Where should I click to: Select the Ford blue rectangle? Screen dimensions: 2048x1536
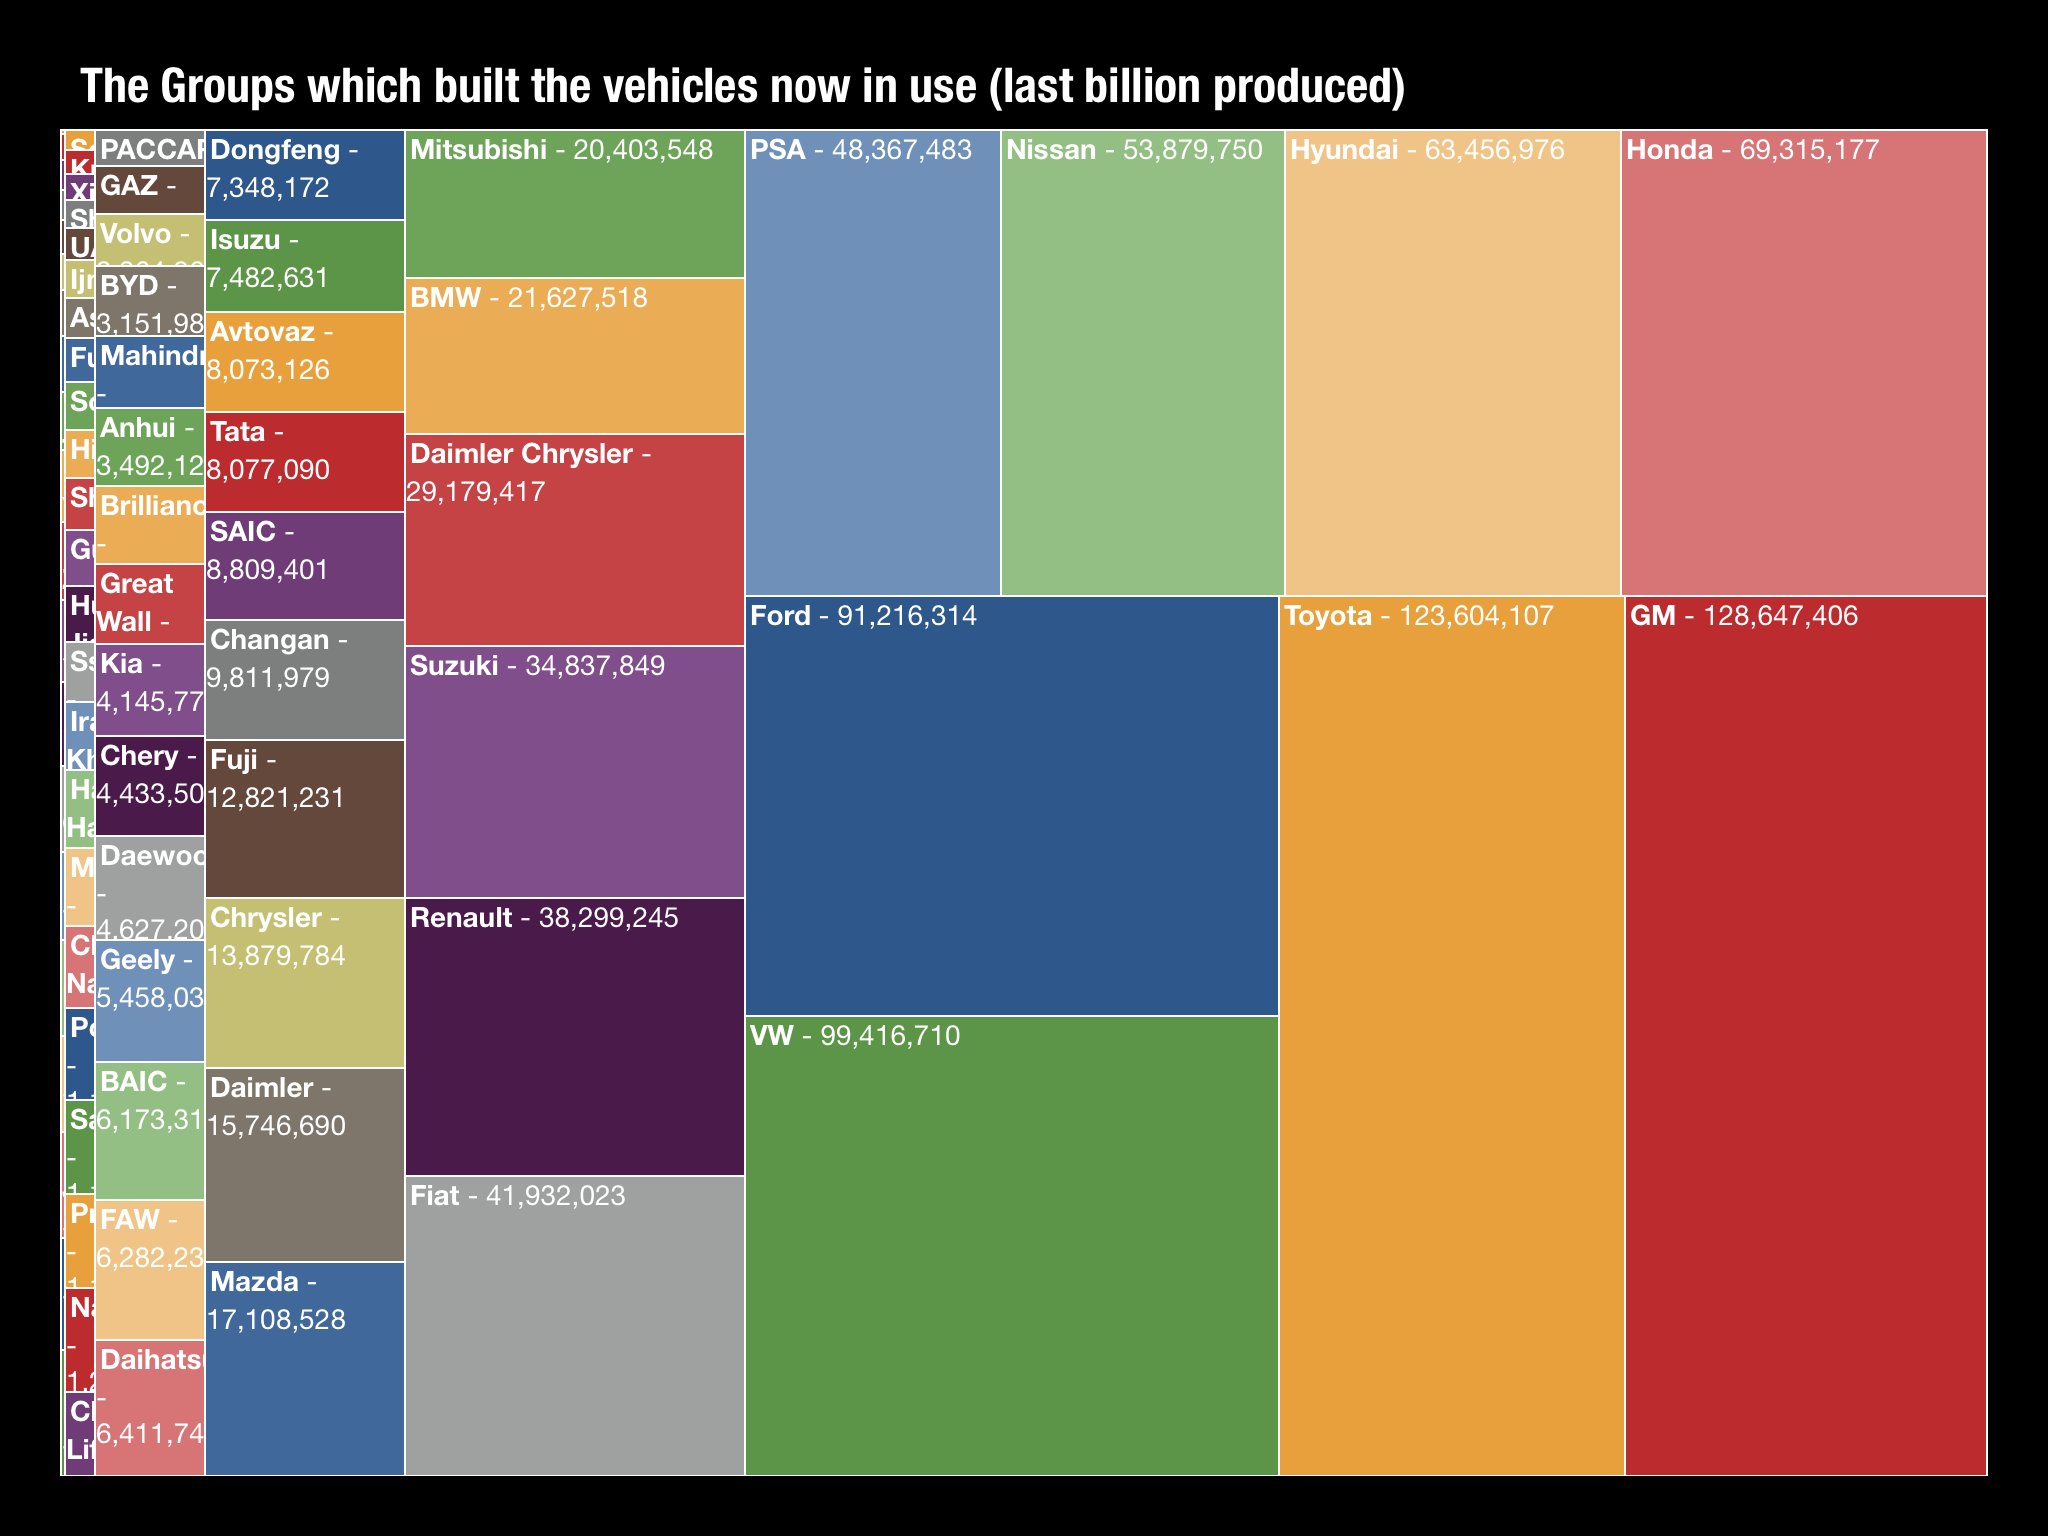click(1012, 805)
